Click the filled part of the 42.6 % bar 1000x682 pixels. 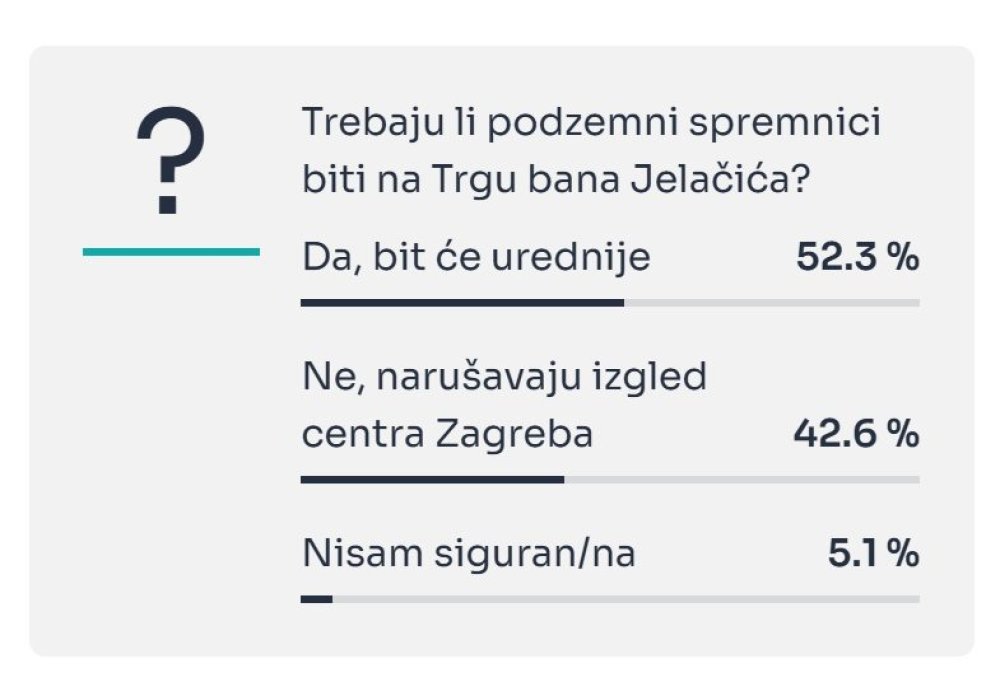432,480
